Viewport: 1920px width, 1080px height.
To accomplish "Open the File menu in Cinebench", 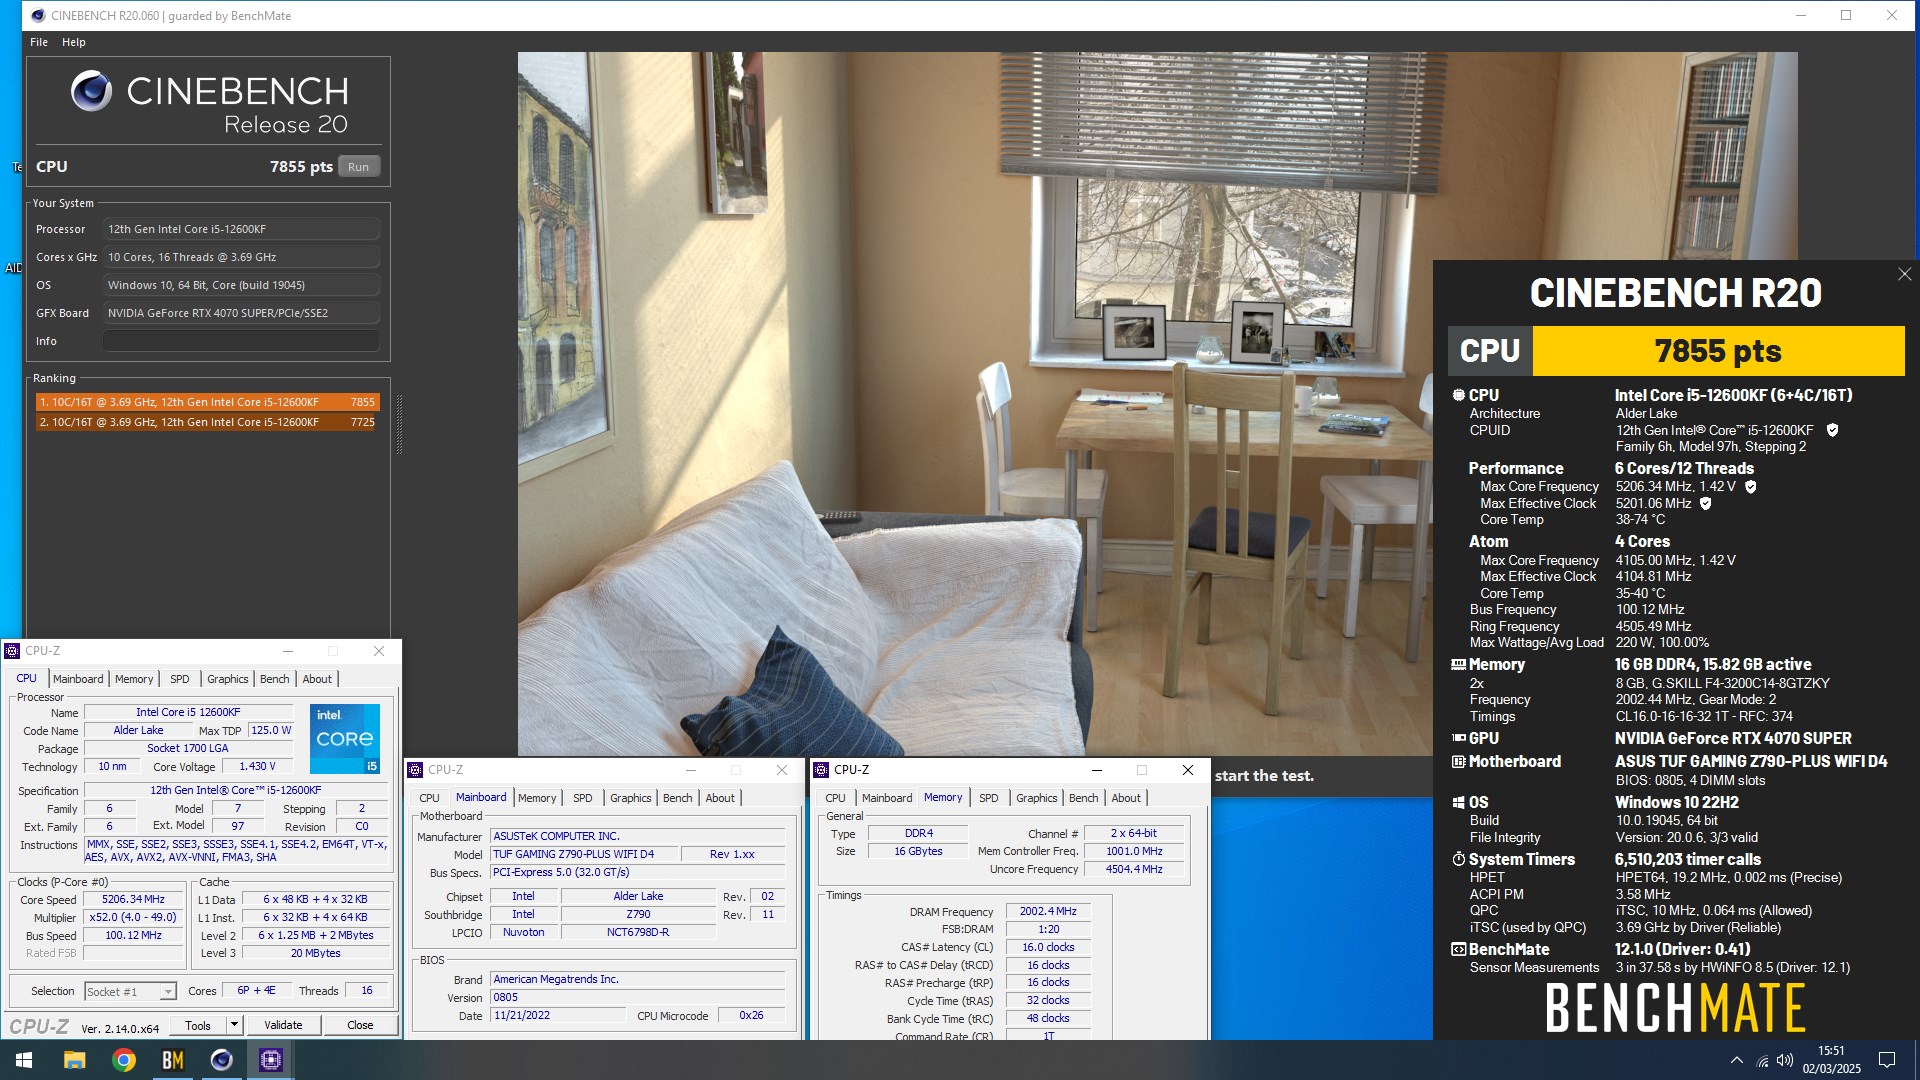I will point(39,42).
